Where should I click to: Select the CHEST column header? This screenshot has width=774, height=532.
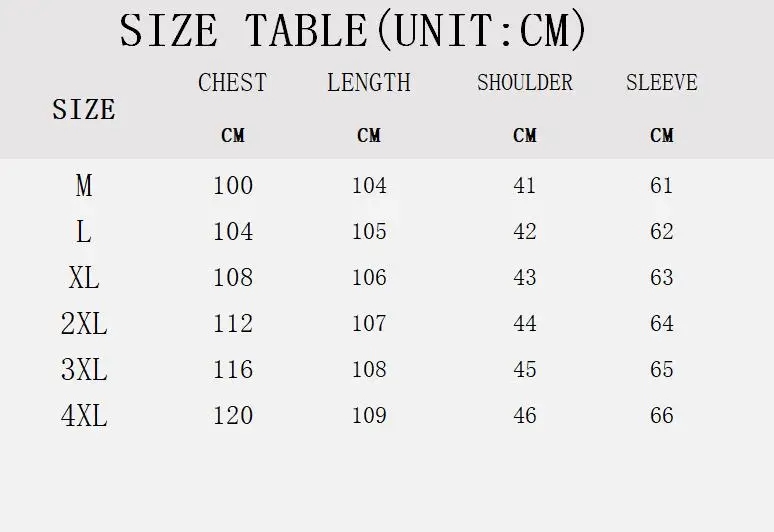(232, 82)
